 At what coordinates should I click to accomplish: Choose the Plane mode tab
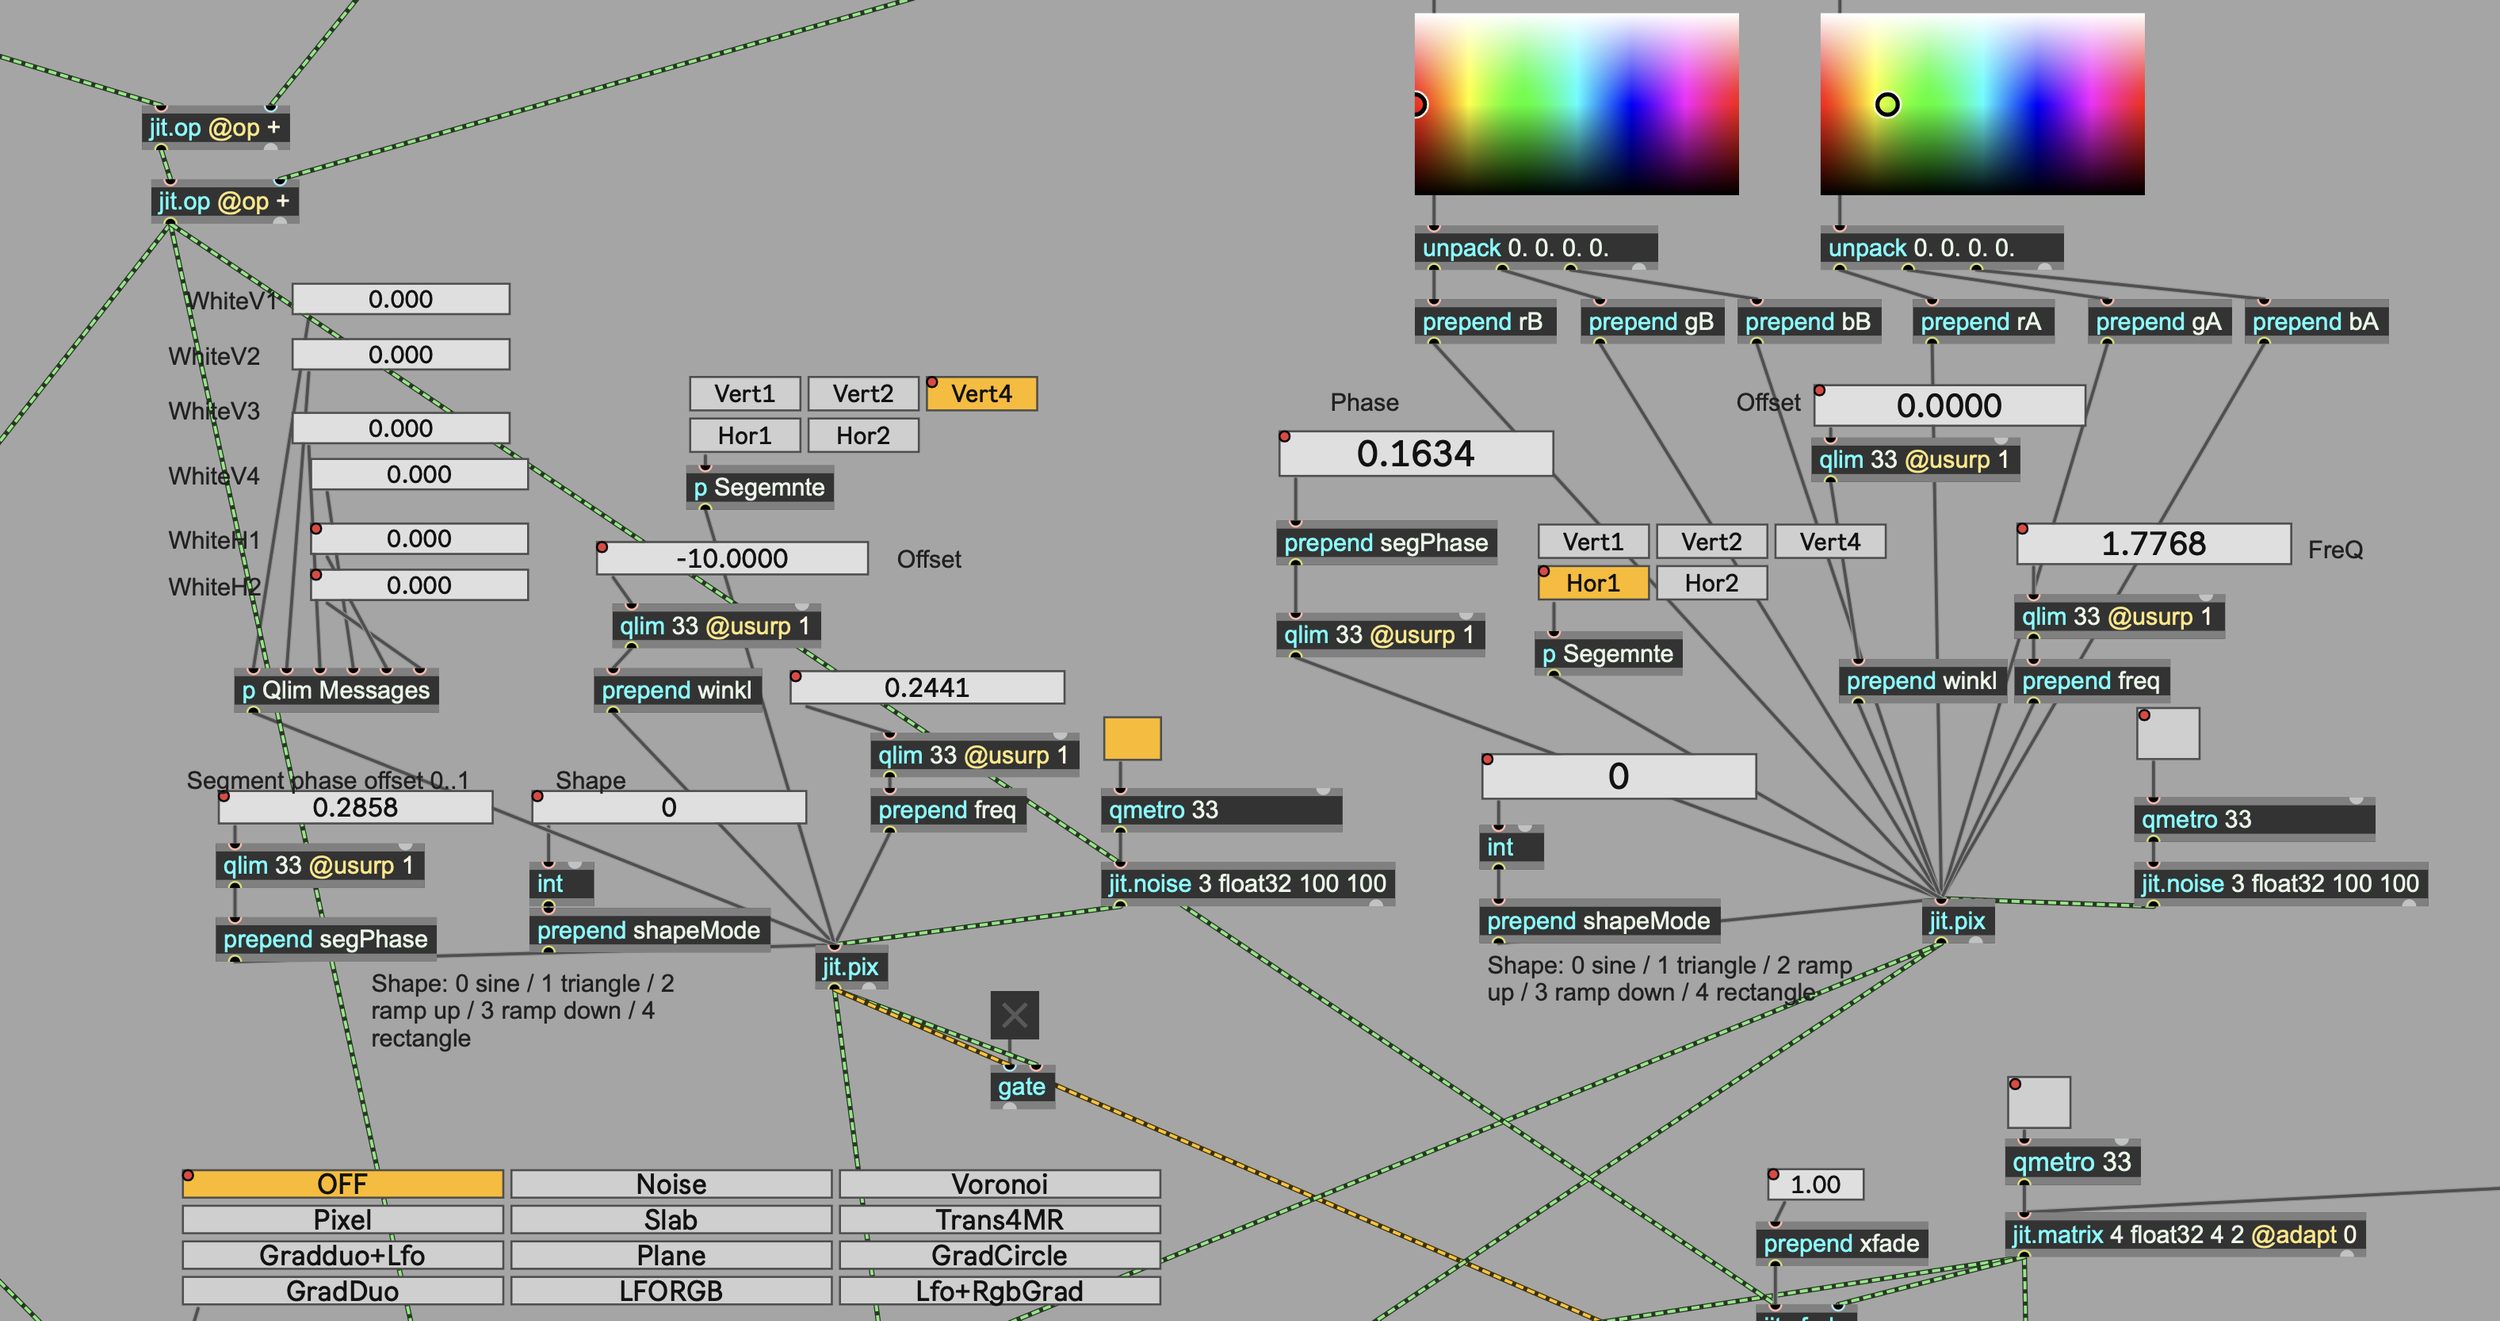671,1256
